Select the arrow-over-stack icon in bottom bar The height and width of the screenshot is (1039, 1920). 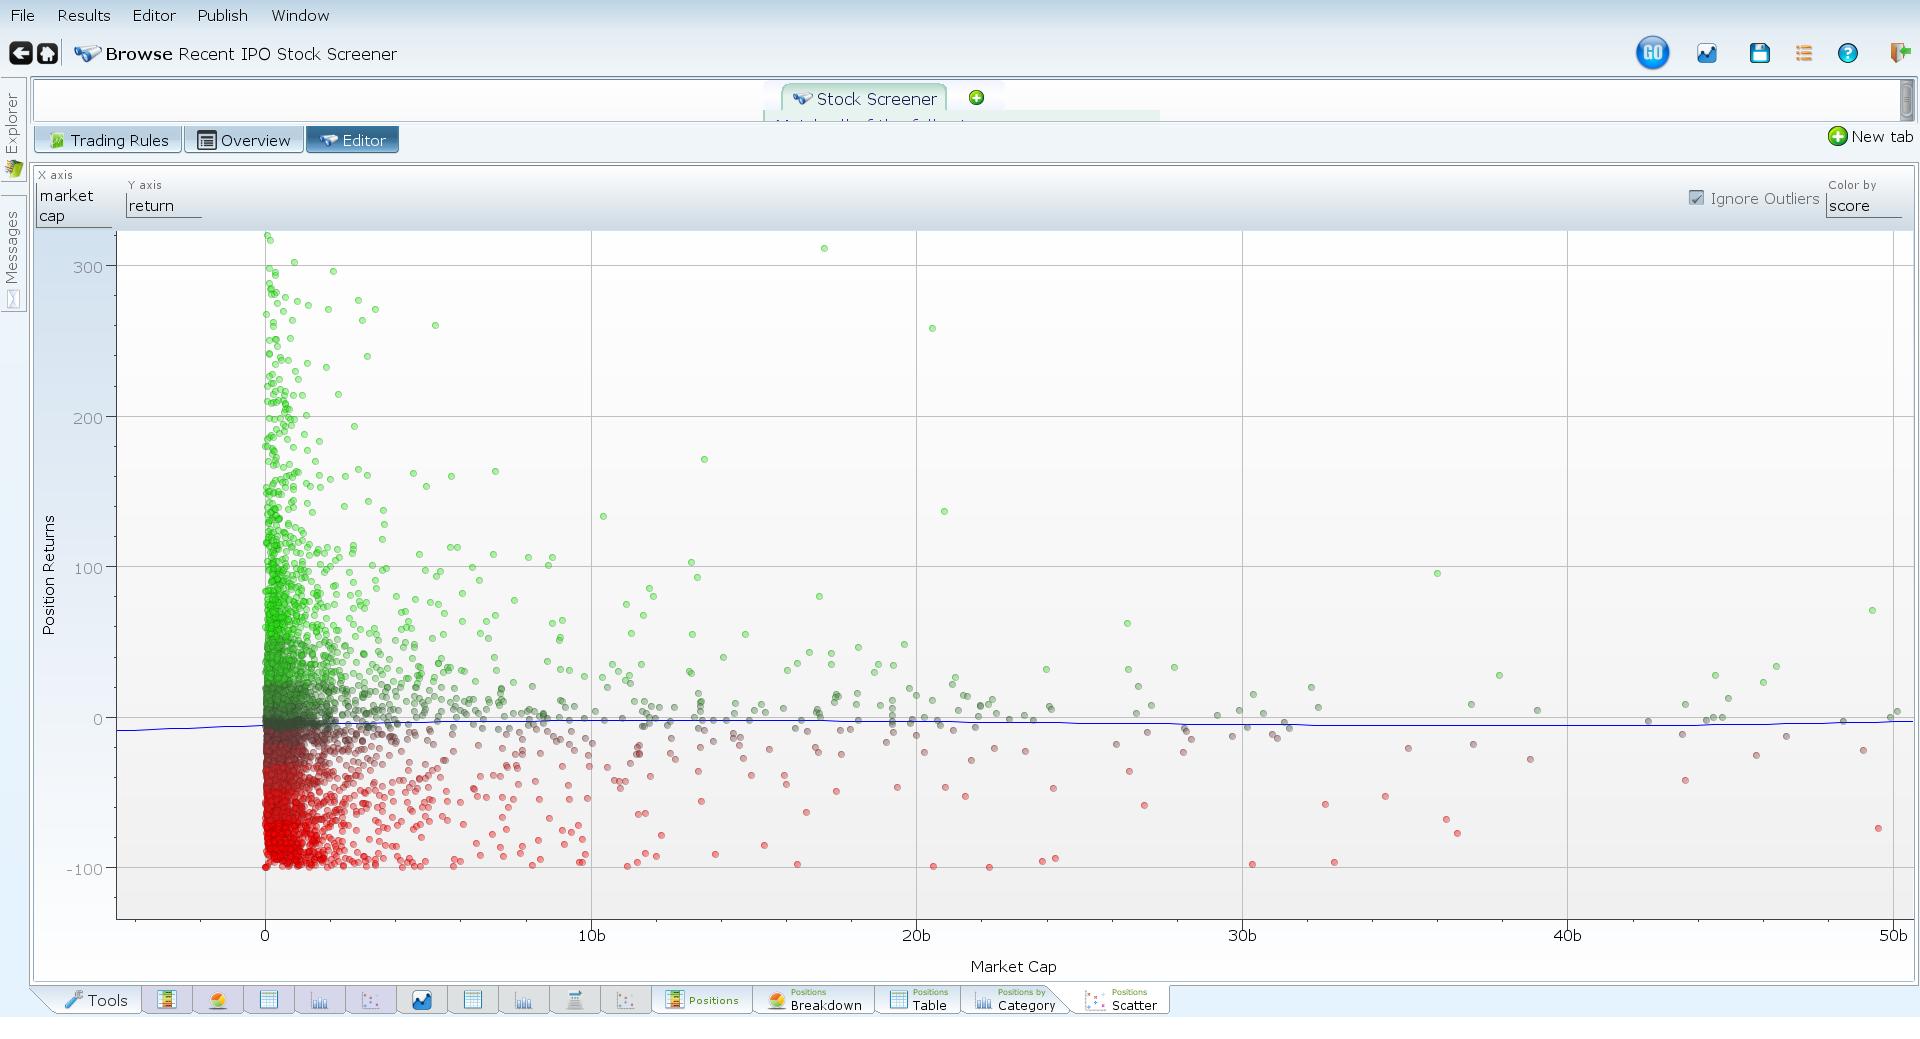(575, 999)
